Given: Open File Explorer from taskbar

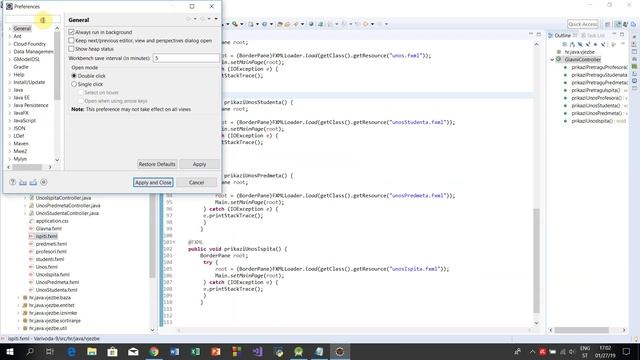Looking at the screenshot, I should click(92, 351).
